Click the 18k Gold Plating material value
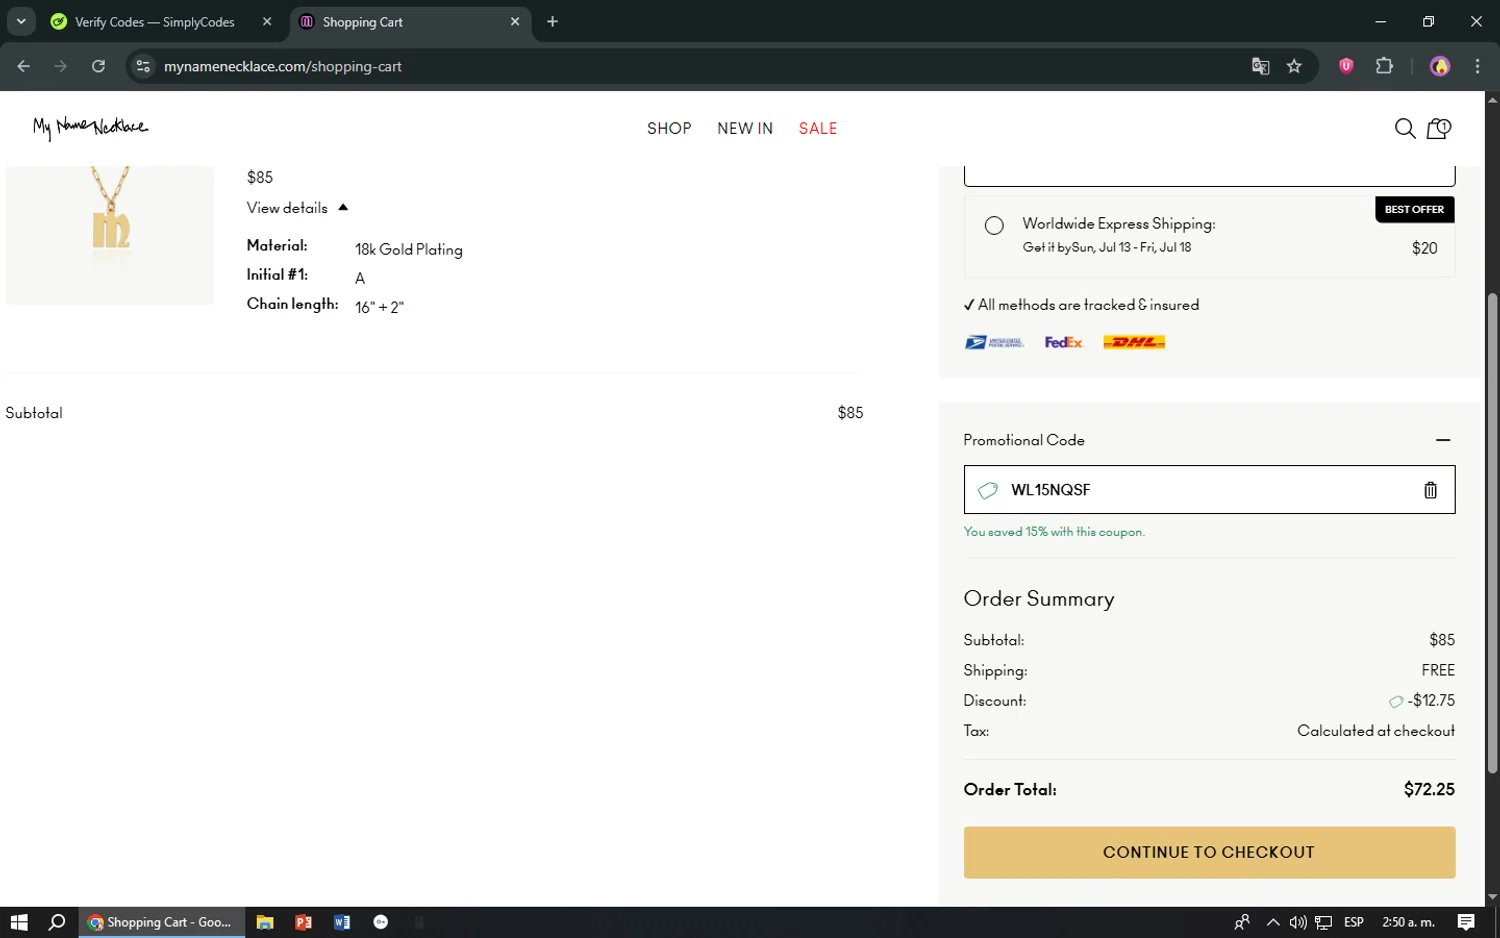Screen dimensions: 1500x938 [408, 250]
